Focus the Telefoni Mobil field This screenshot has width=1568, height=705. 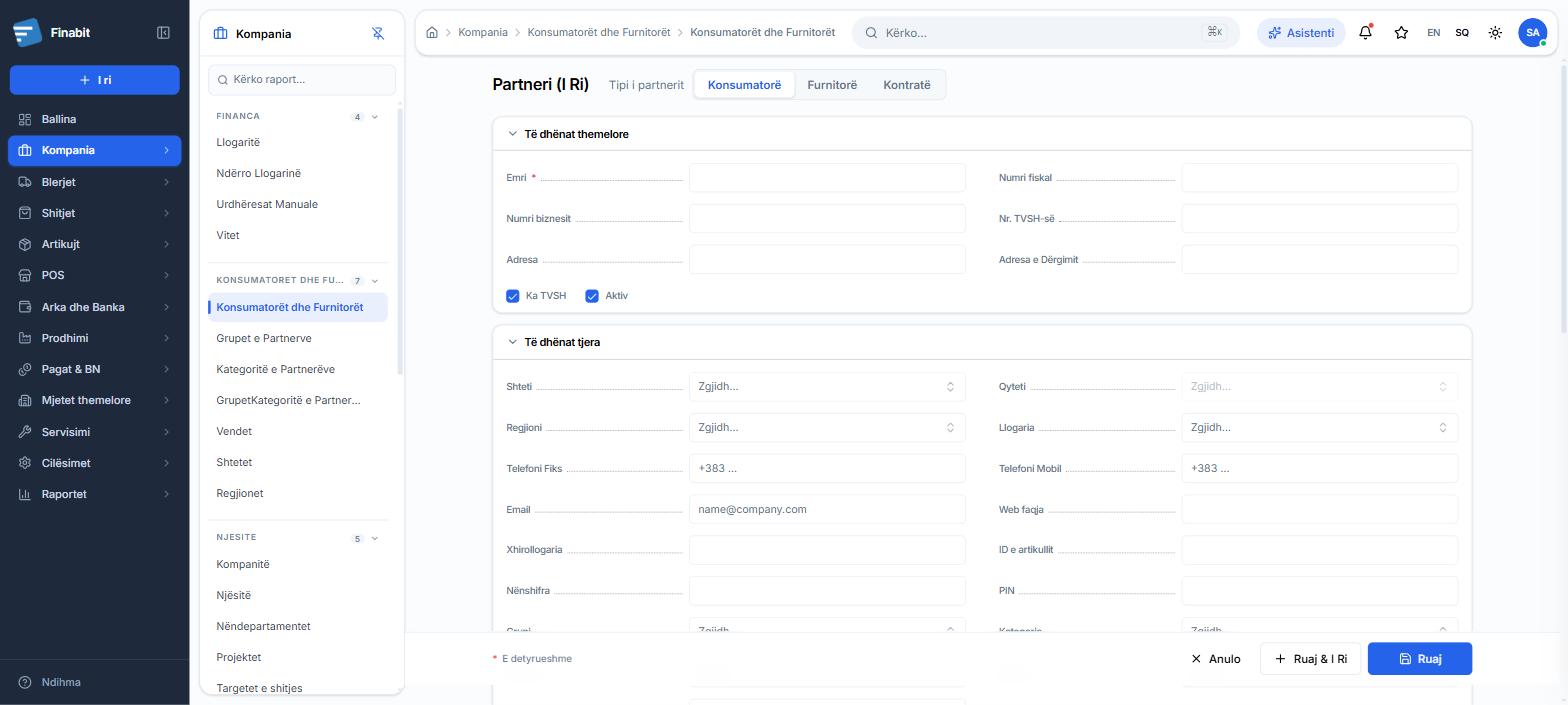pos(1319,469)
